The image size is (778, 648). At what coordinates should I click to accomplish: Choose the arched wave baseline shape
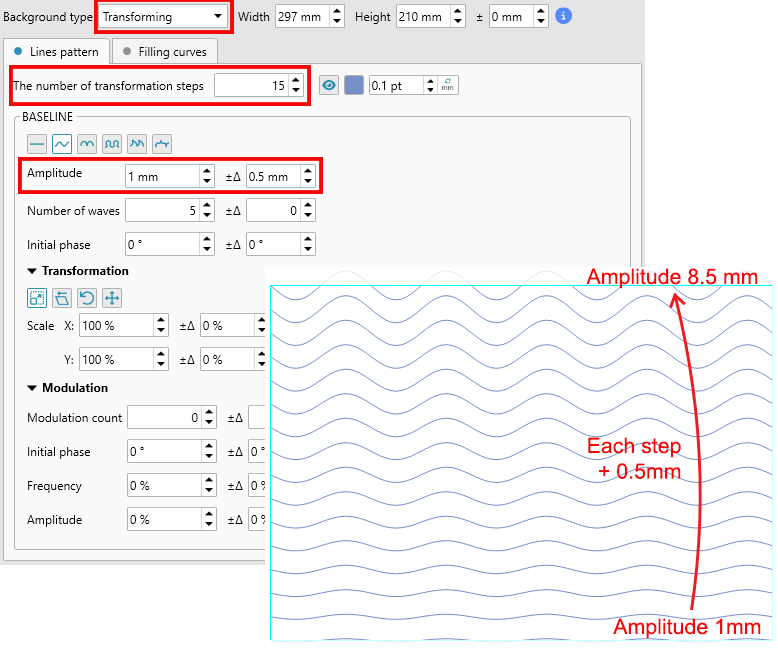[x=87, y=144]
